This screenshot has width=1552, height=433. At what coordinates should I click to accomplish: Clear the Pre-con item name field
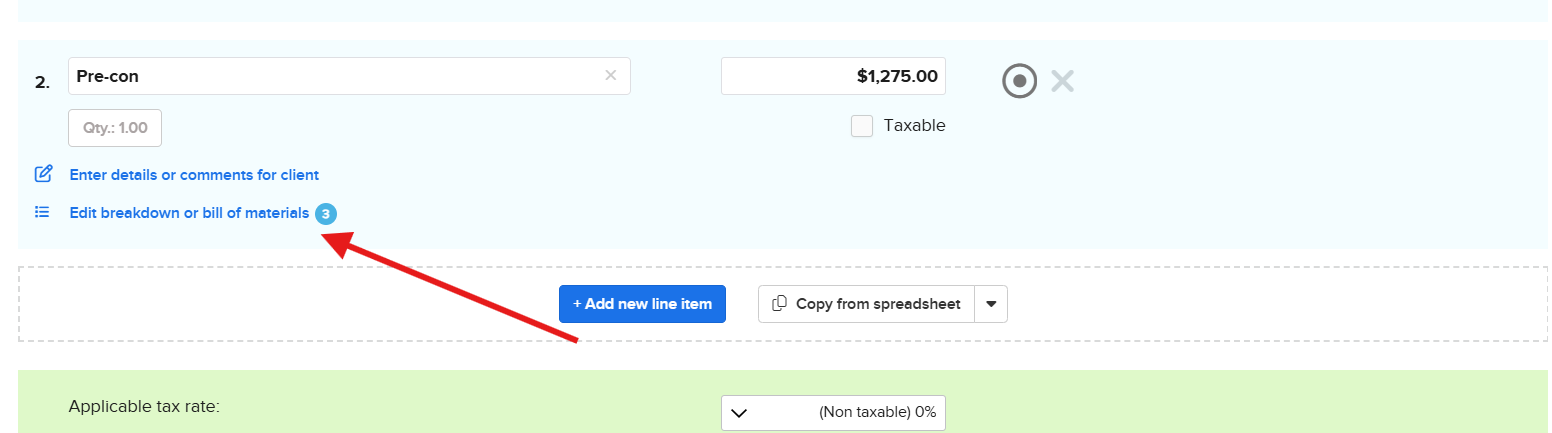pyautogui.click(x=610, y=76)
